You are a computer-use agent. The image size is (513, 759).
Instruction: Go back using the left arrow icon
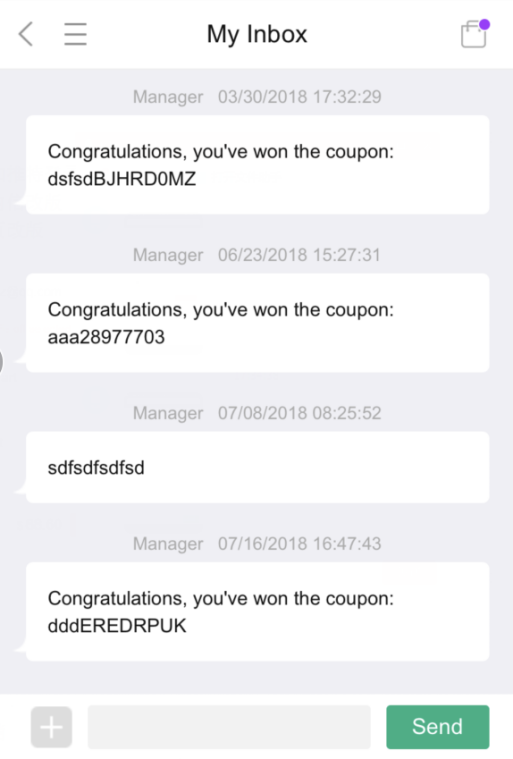pyautogui.click(x=26, y=34)
